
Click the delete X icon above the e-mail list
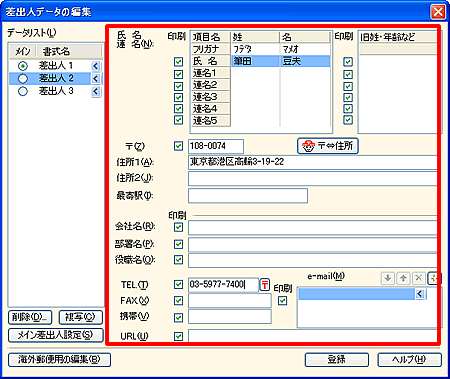[x=419, y=278]
